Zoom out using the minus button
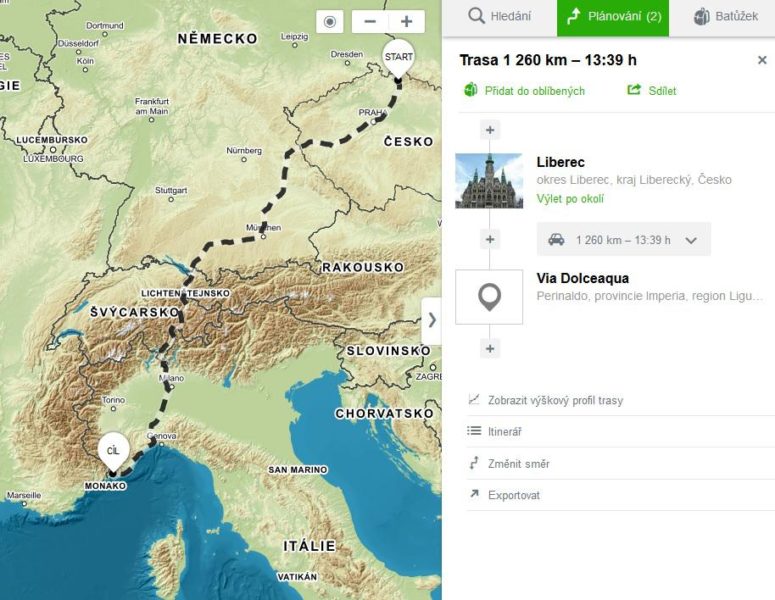Screen dimensions: 775x600 [x=370, y=22]
